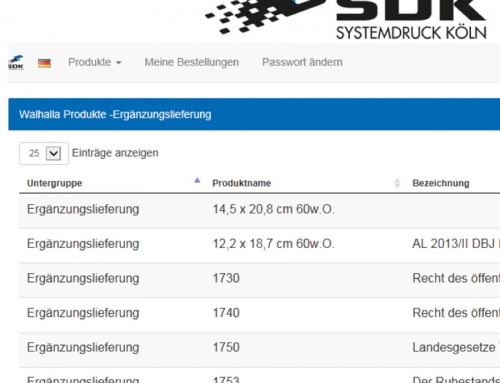The image size is (500, 383).
Task: Click product name 1750
Action: click(x=226, y=347)
